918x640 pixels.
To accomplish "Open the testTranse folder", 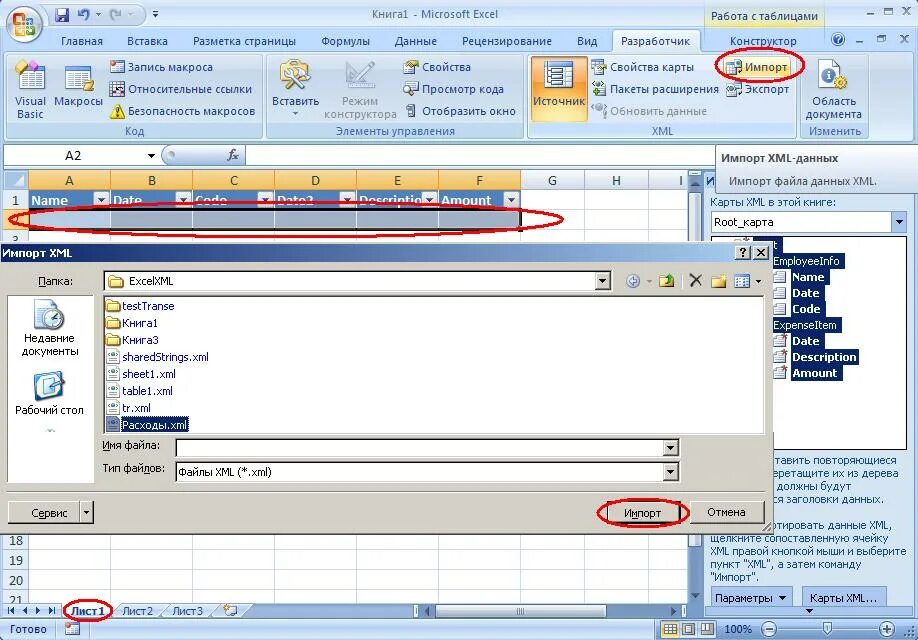I will 141,306.
